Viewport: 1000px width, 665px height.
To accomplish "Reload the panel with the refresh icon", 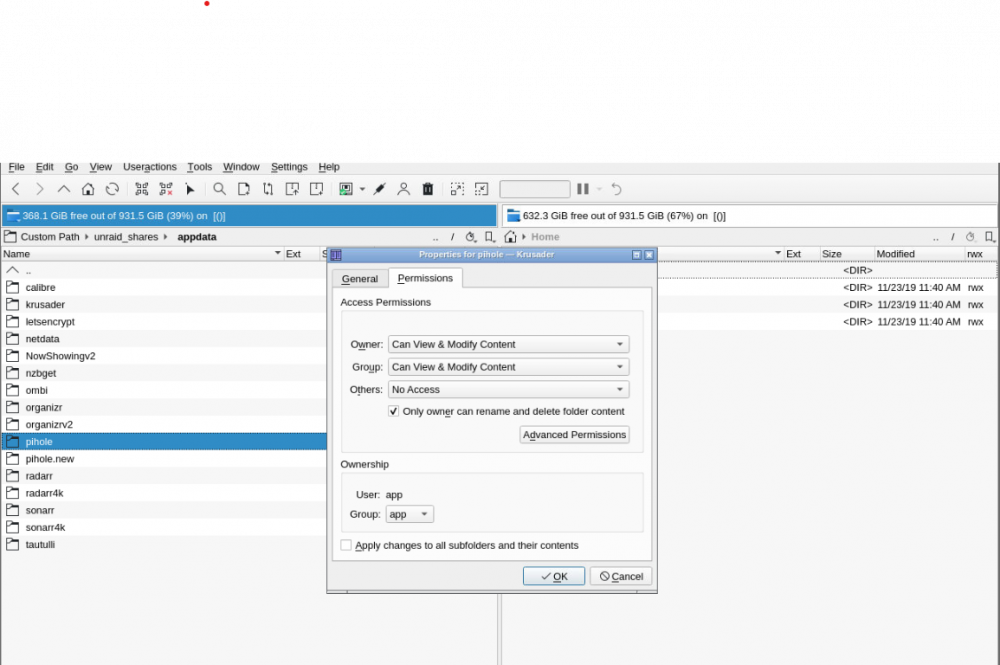I will tap(112, 189).
